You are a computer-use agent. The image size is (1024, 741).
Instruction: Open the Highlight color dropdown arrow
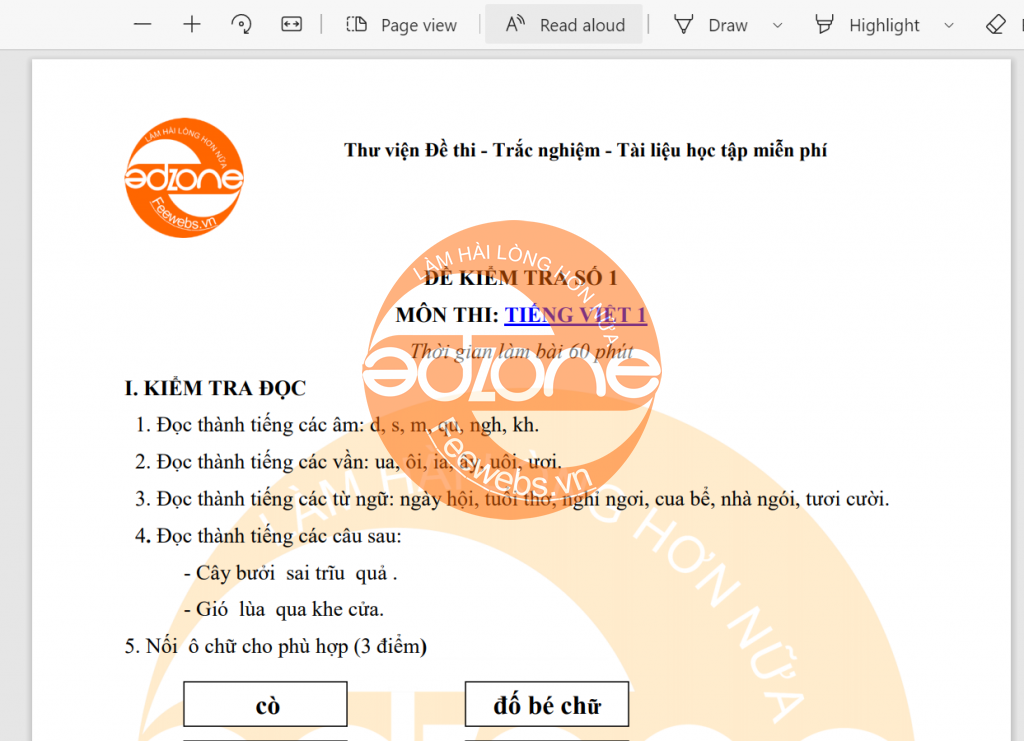(949, 25)
